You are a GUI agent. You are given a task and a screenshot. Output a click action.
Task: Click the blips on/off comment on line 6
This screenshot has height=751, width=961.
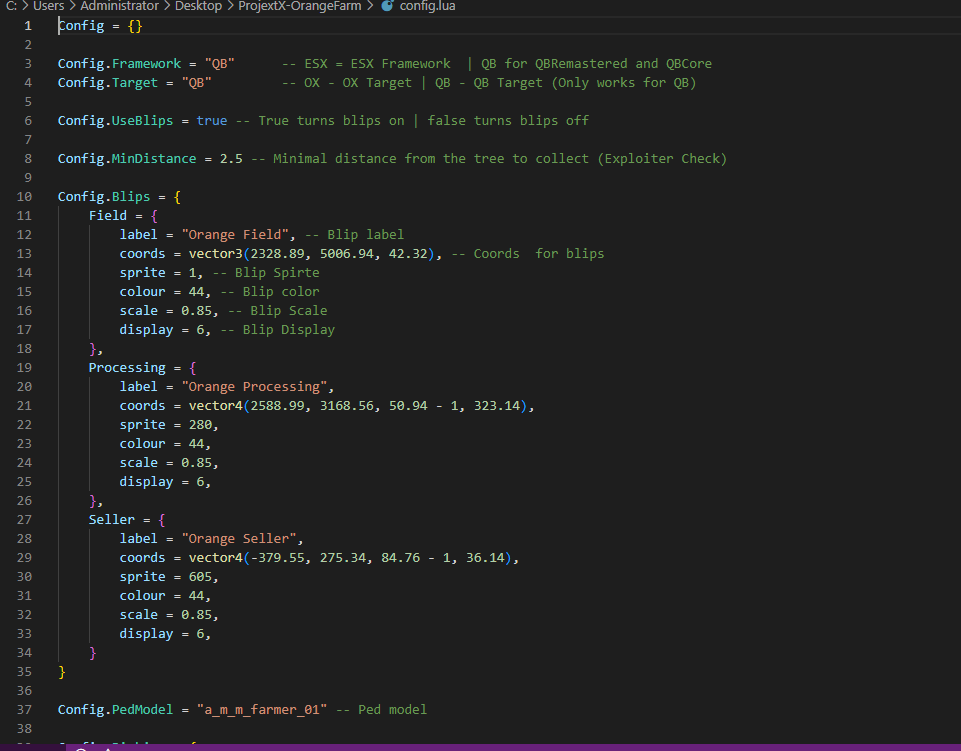pos(412,121)
